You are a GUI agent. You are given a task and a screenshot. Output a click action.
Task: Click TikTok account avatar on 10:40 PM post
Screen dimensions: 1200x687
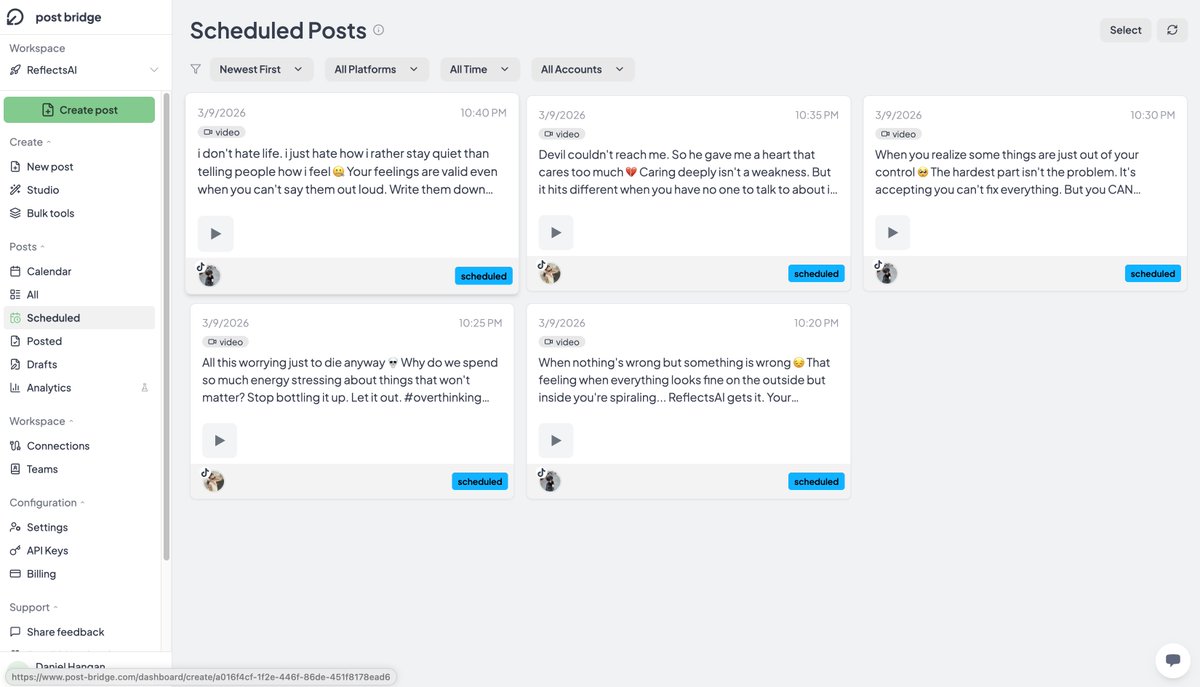[x=209, y=276]
